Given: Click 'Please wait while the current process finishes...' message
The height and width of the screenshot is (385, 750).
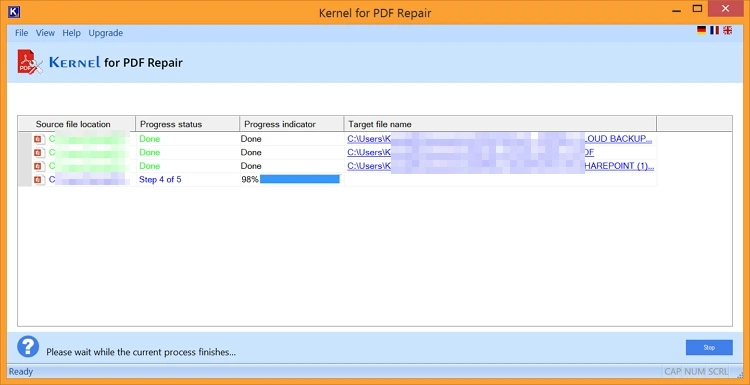Looking at the screenshot, I should (x=141, y=352).
